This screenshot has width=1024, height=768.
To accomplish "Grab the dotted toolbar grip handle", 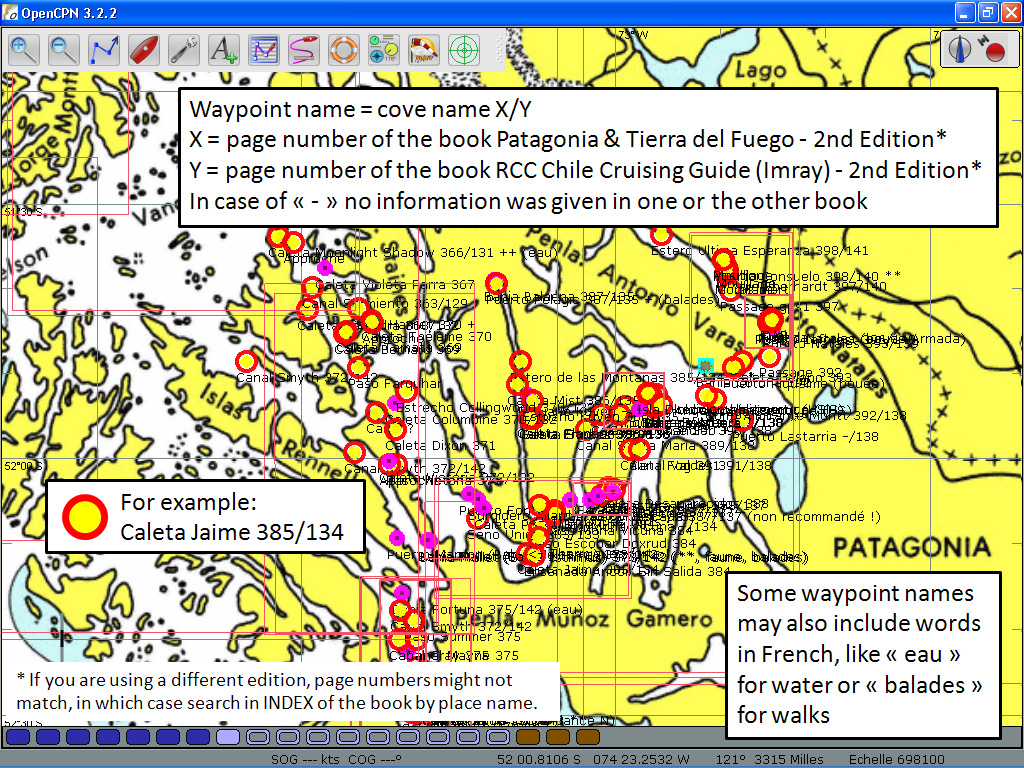I will pyautogui.click(x=501, y=50).
